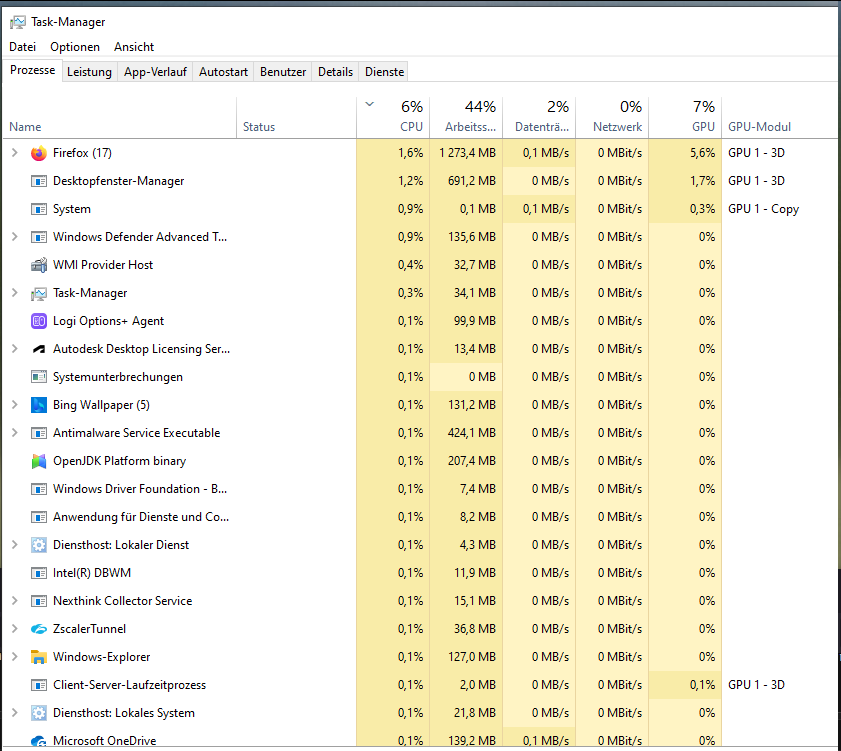Click Desktopfenster-Manager memory 691,2 MB
The image size is (841, 751).
coord(472,181)
